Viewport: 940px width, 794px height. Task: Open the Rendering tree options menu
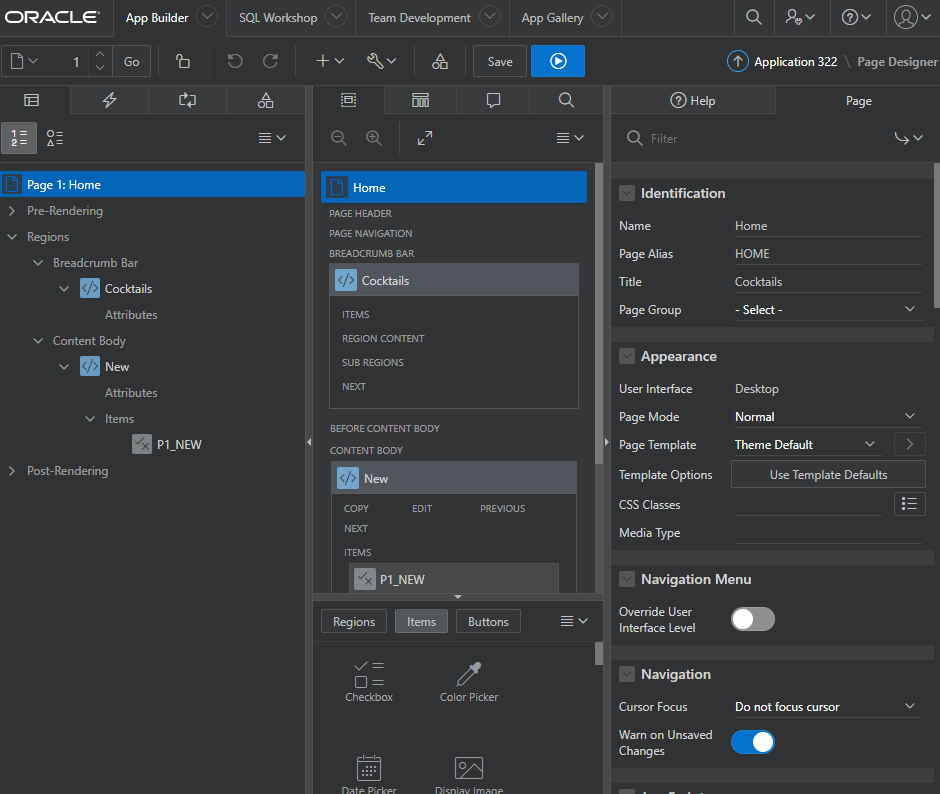point(272,139)
